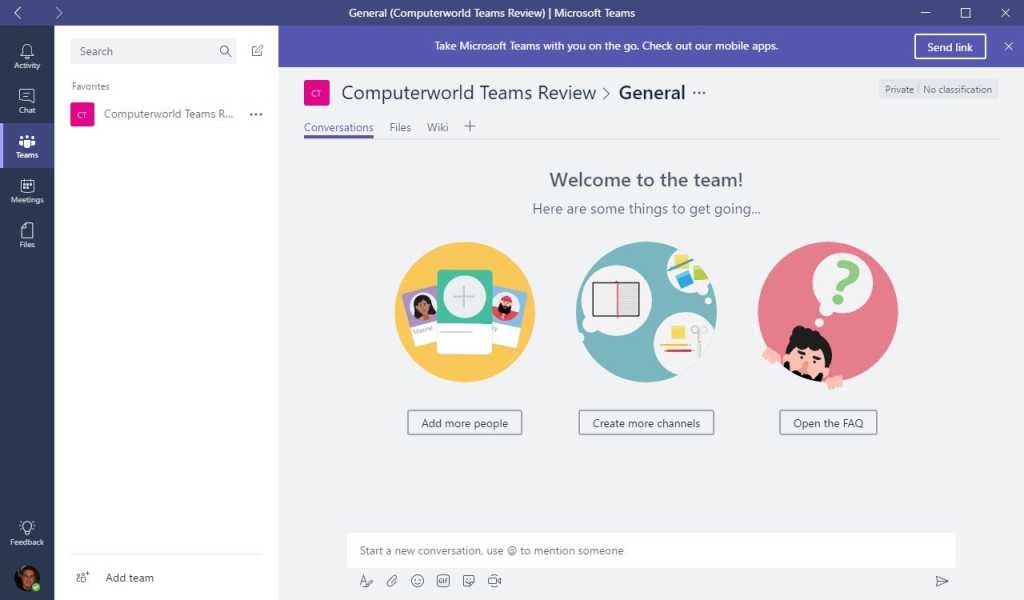Expand the text Format options icon

pyautogui.click(x=366, y=580)
